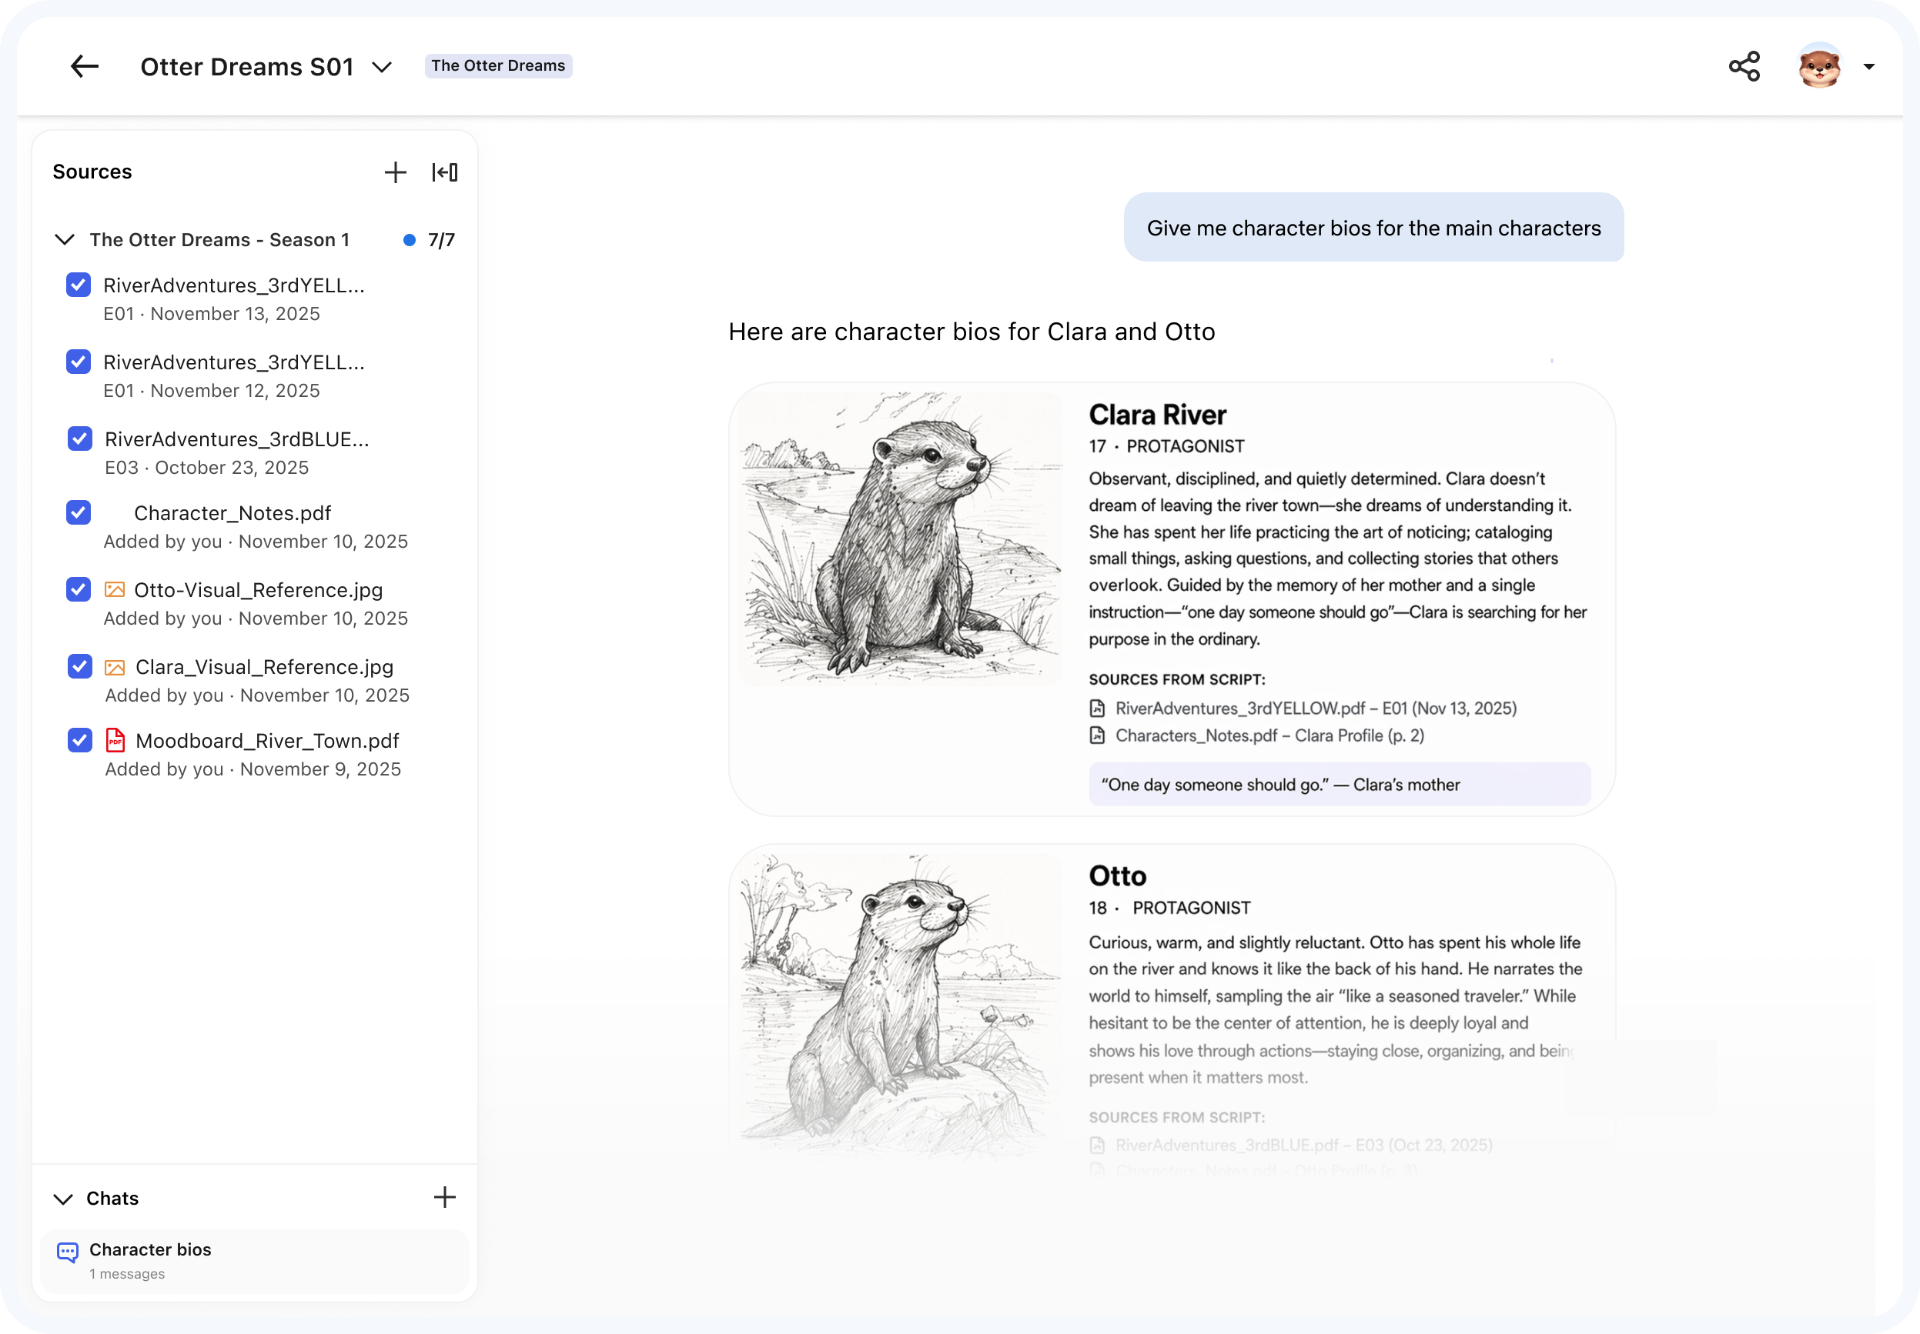Open the account menu arrow beside avatar

[x=1869, y=67]
